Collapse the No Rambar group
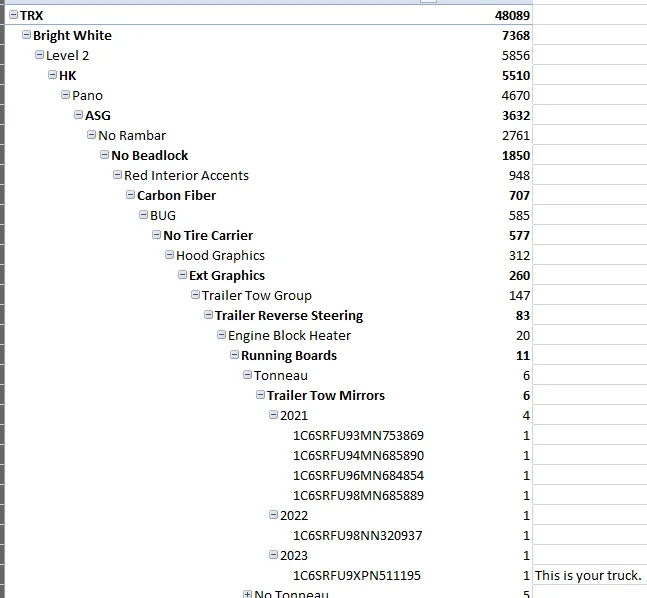This screenshot has width=647, height=598. 92,135
